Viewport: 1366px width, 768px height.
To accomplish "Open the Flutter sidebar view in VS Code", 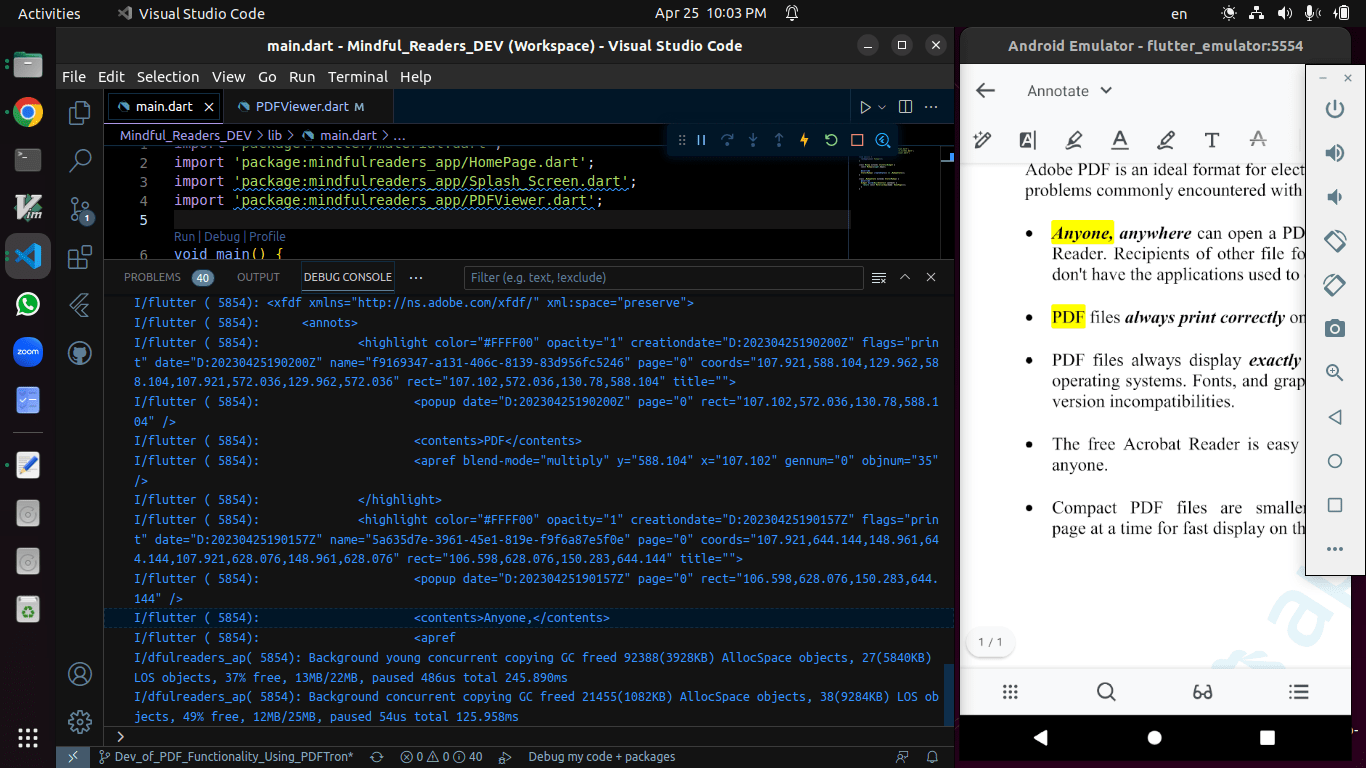I will click(x=80, y=305).
